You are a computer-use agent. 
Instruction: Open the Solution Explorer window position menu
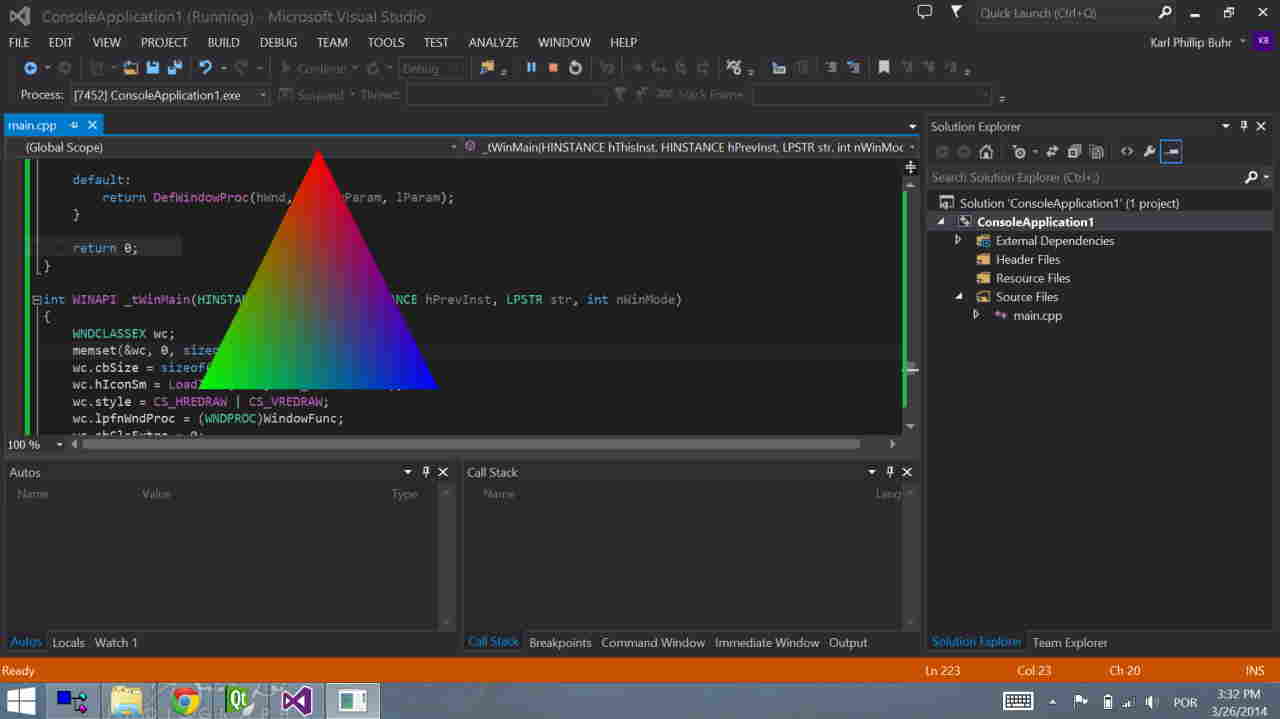pyautogui.click(x=1226, y=126)
